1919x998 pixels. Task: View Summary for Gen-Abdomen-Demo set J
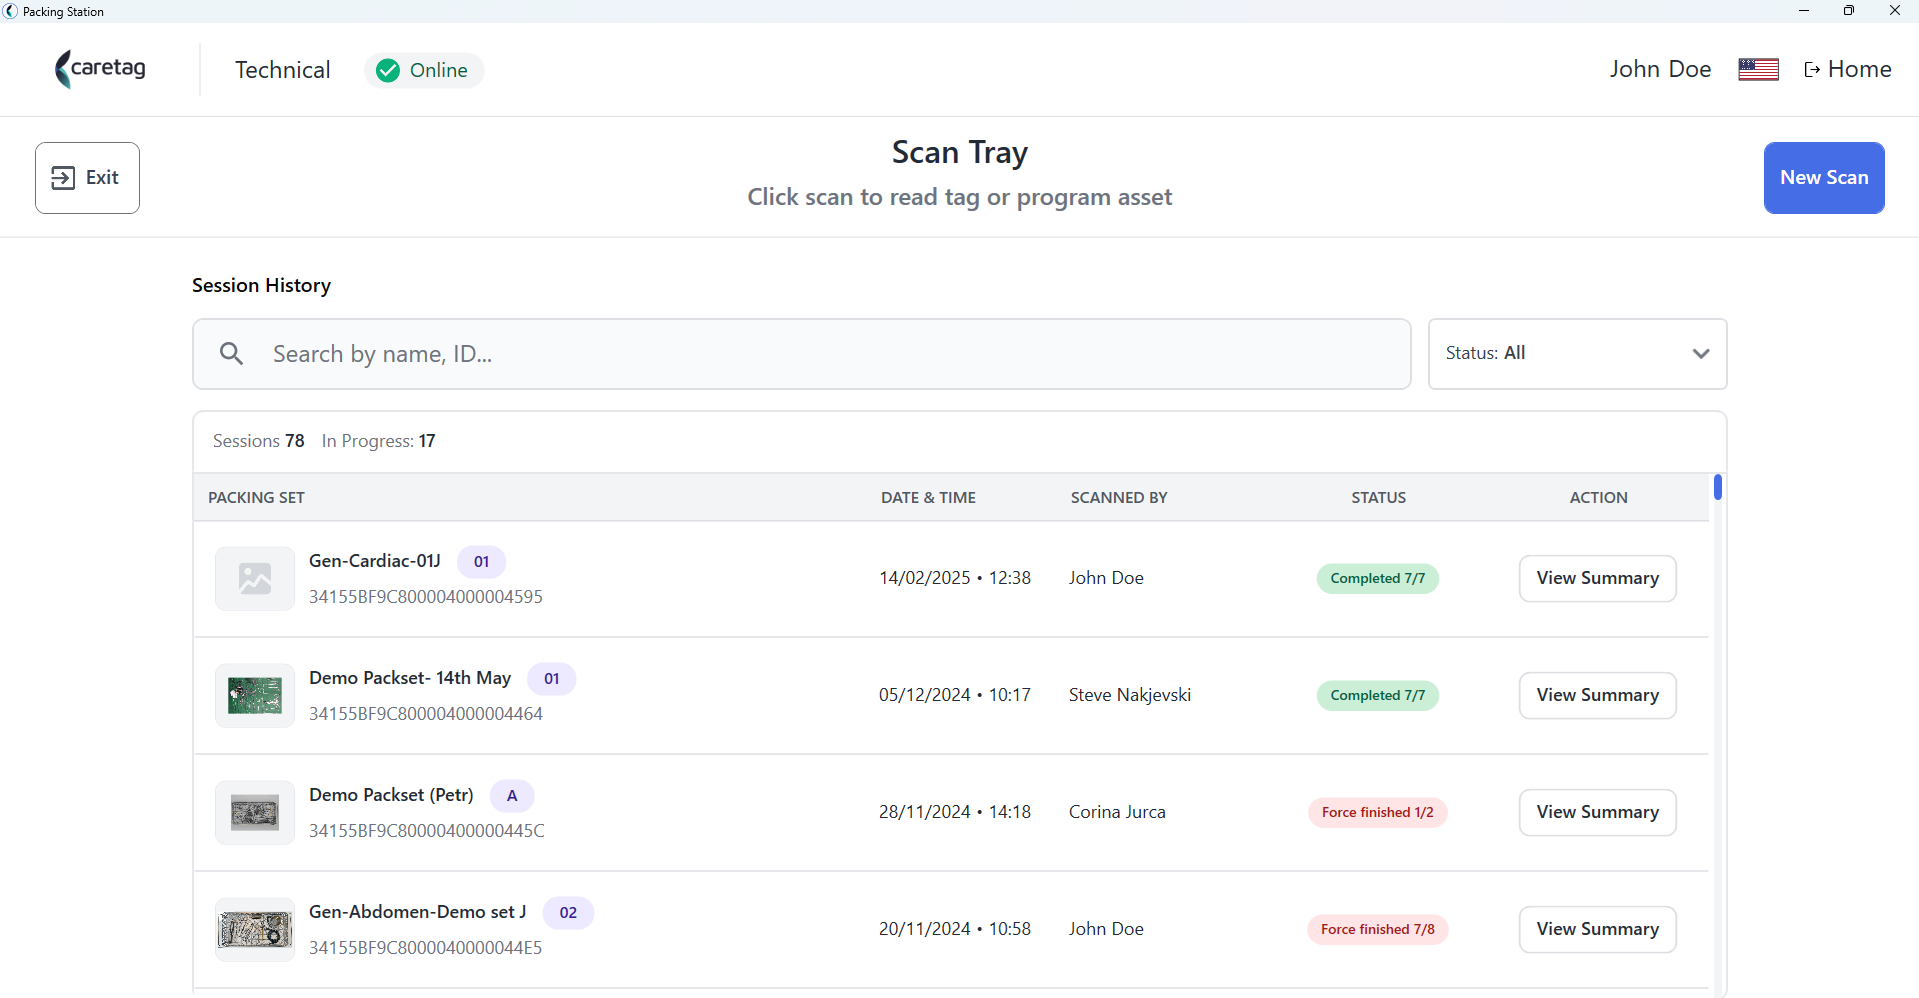pos(1597,929)
